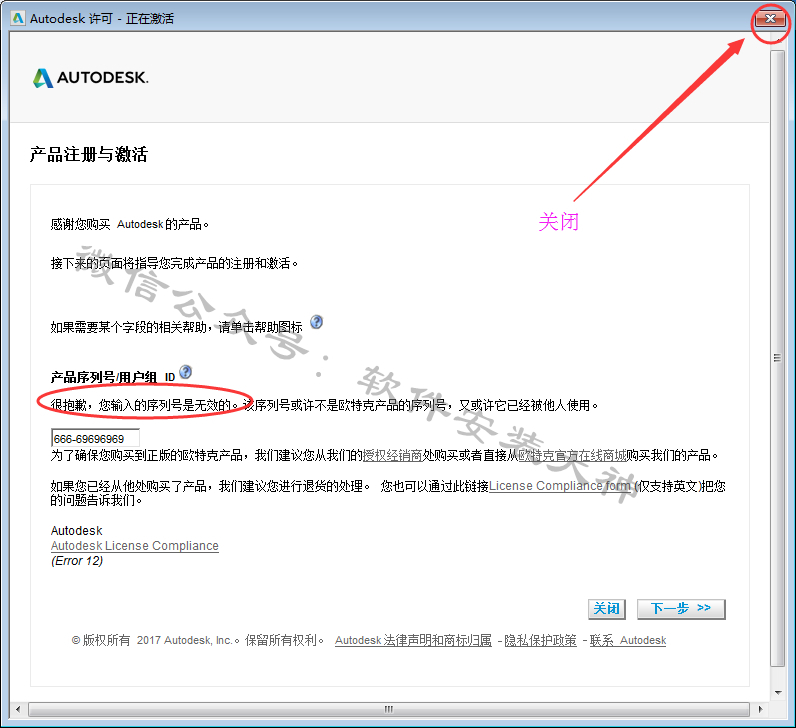
Task: Open the 授权经销商 link
Action: click(392, 455)
